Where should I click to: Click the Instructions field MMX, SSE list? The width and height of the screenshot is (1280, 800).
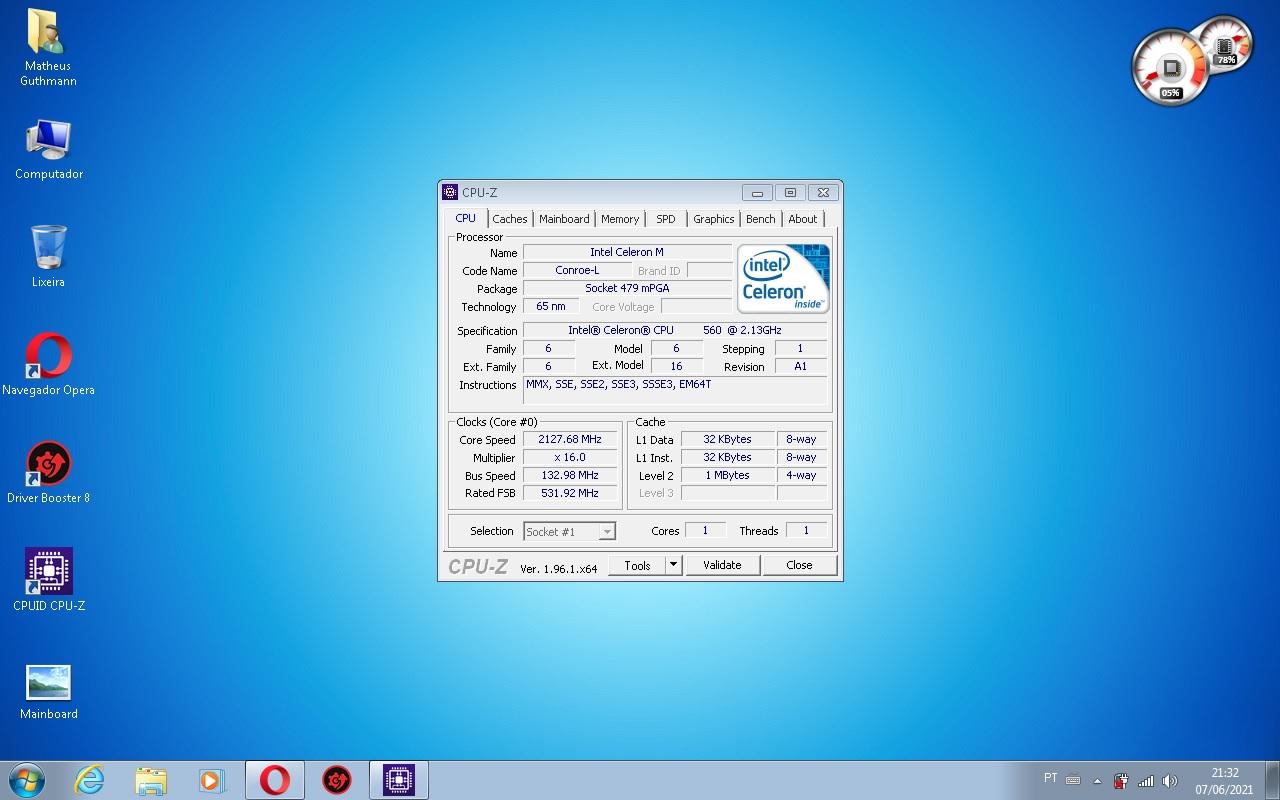675,390
